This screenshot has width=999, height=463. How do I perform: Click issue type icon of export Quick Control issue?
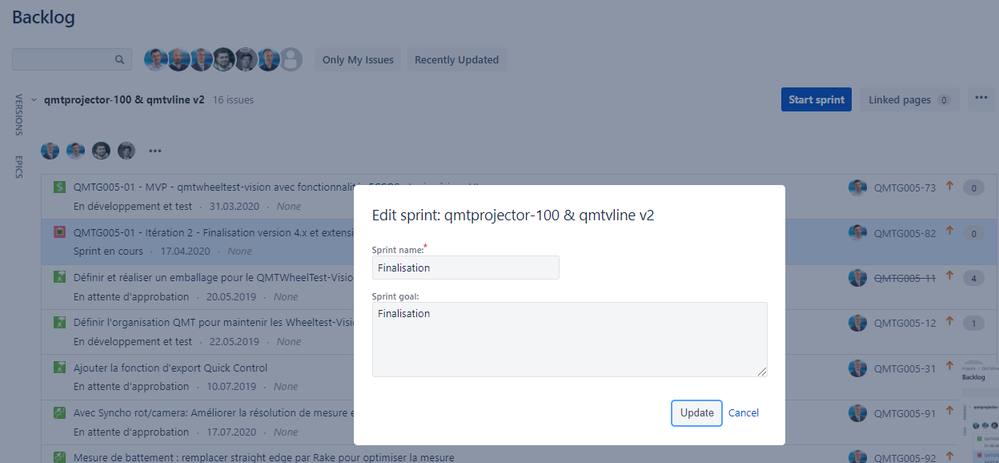click(x=59, y=367)
